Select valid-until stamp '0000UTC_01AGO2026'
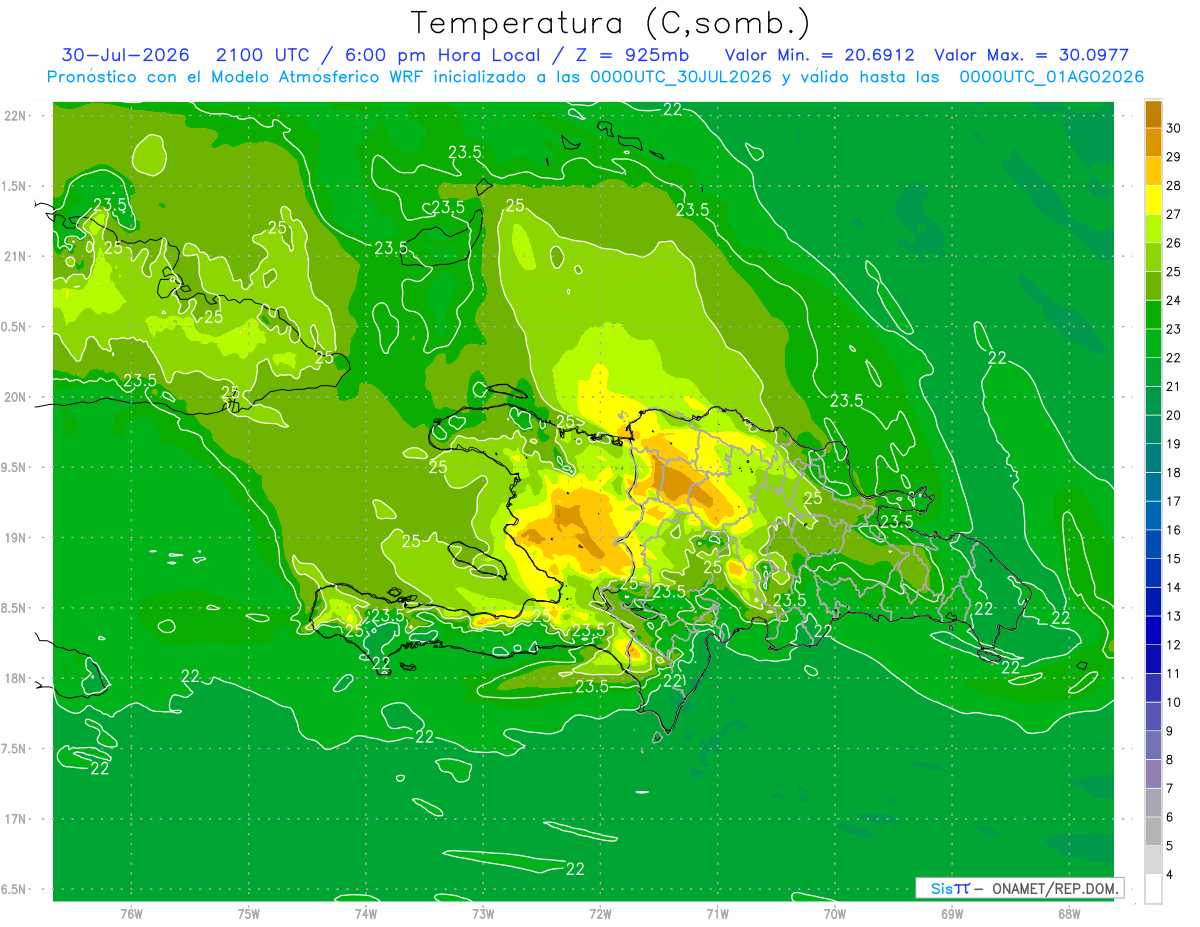 [x=1051, y=77]
